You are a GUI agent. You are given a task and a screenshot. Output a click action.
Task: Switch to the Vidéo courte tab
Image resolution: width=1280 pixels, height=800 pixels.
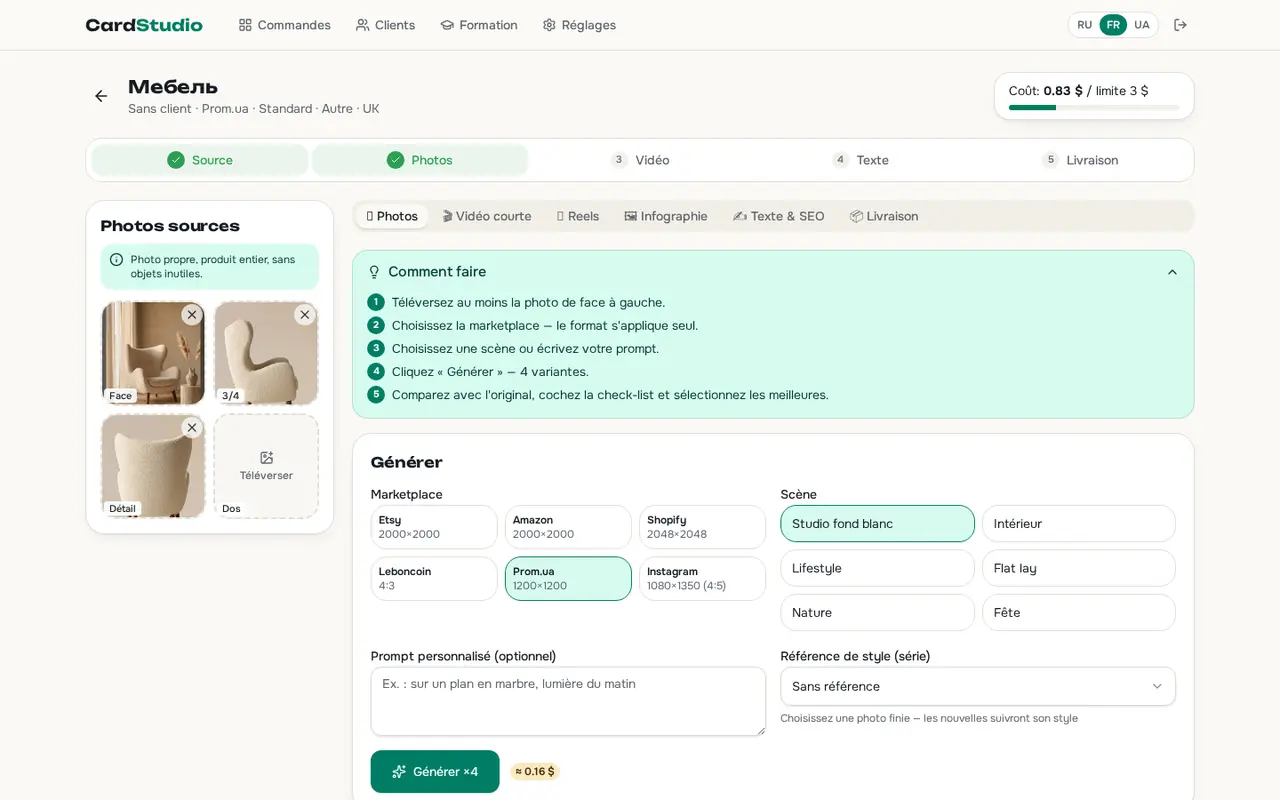pos(487,216)
